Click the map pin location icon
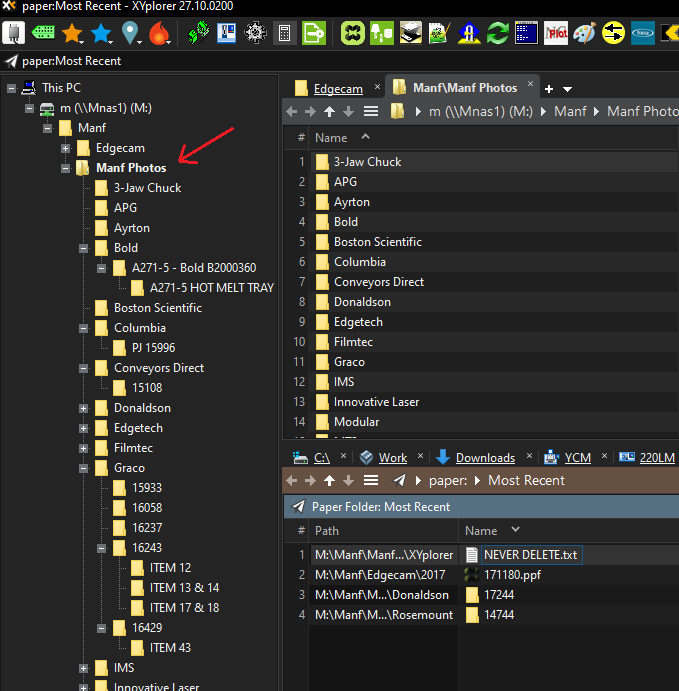Viewport: 679px width, 691px height. click(x=130, y=33)
